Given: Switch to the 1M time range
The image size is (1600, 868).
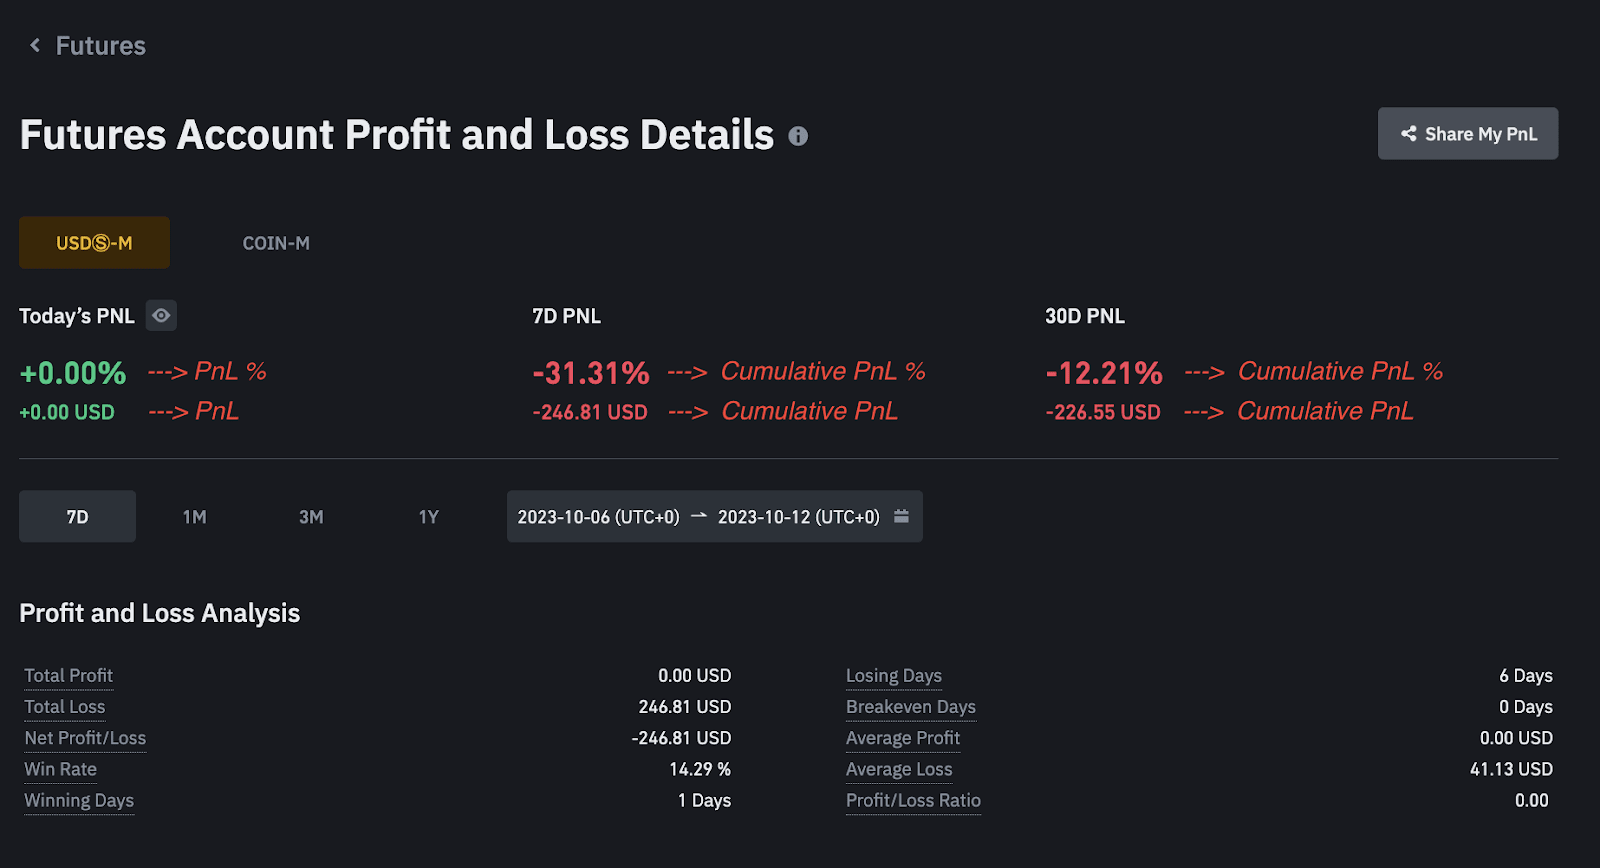Looking at the screenshot, I should [193, 516].
